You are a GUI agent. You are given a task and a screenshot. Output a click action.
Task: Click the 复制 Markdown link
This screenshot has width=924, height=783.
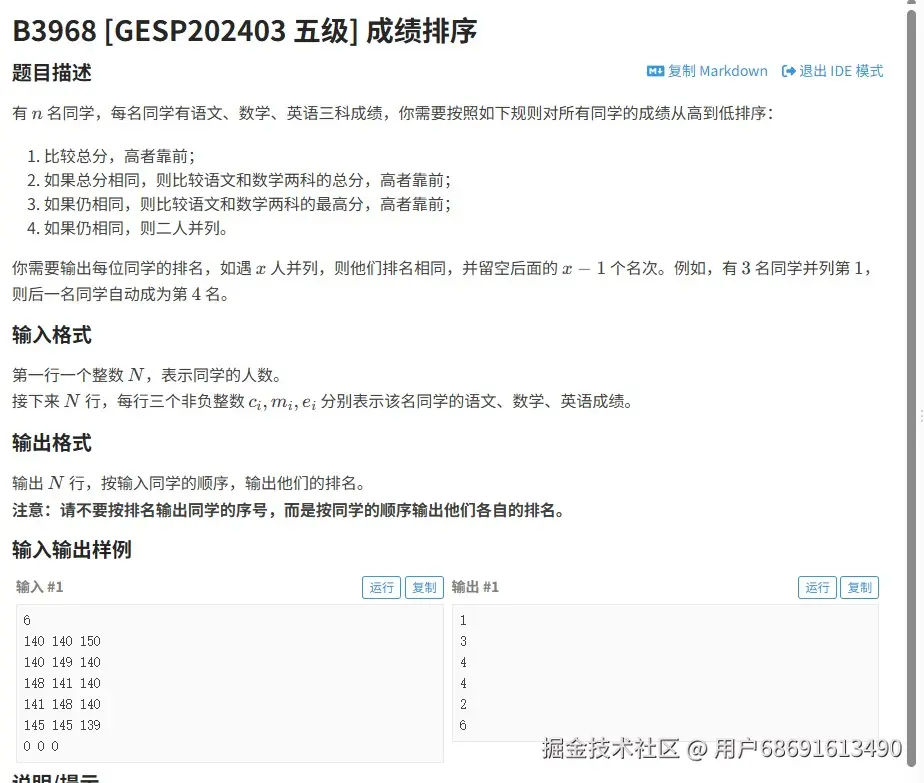707,71
